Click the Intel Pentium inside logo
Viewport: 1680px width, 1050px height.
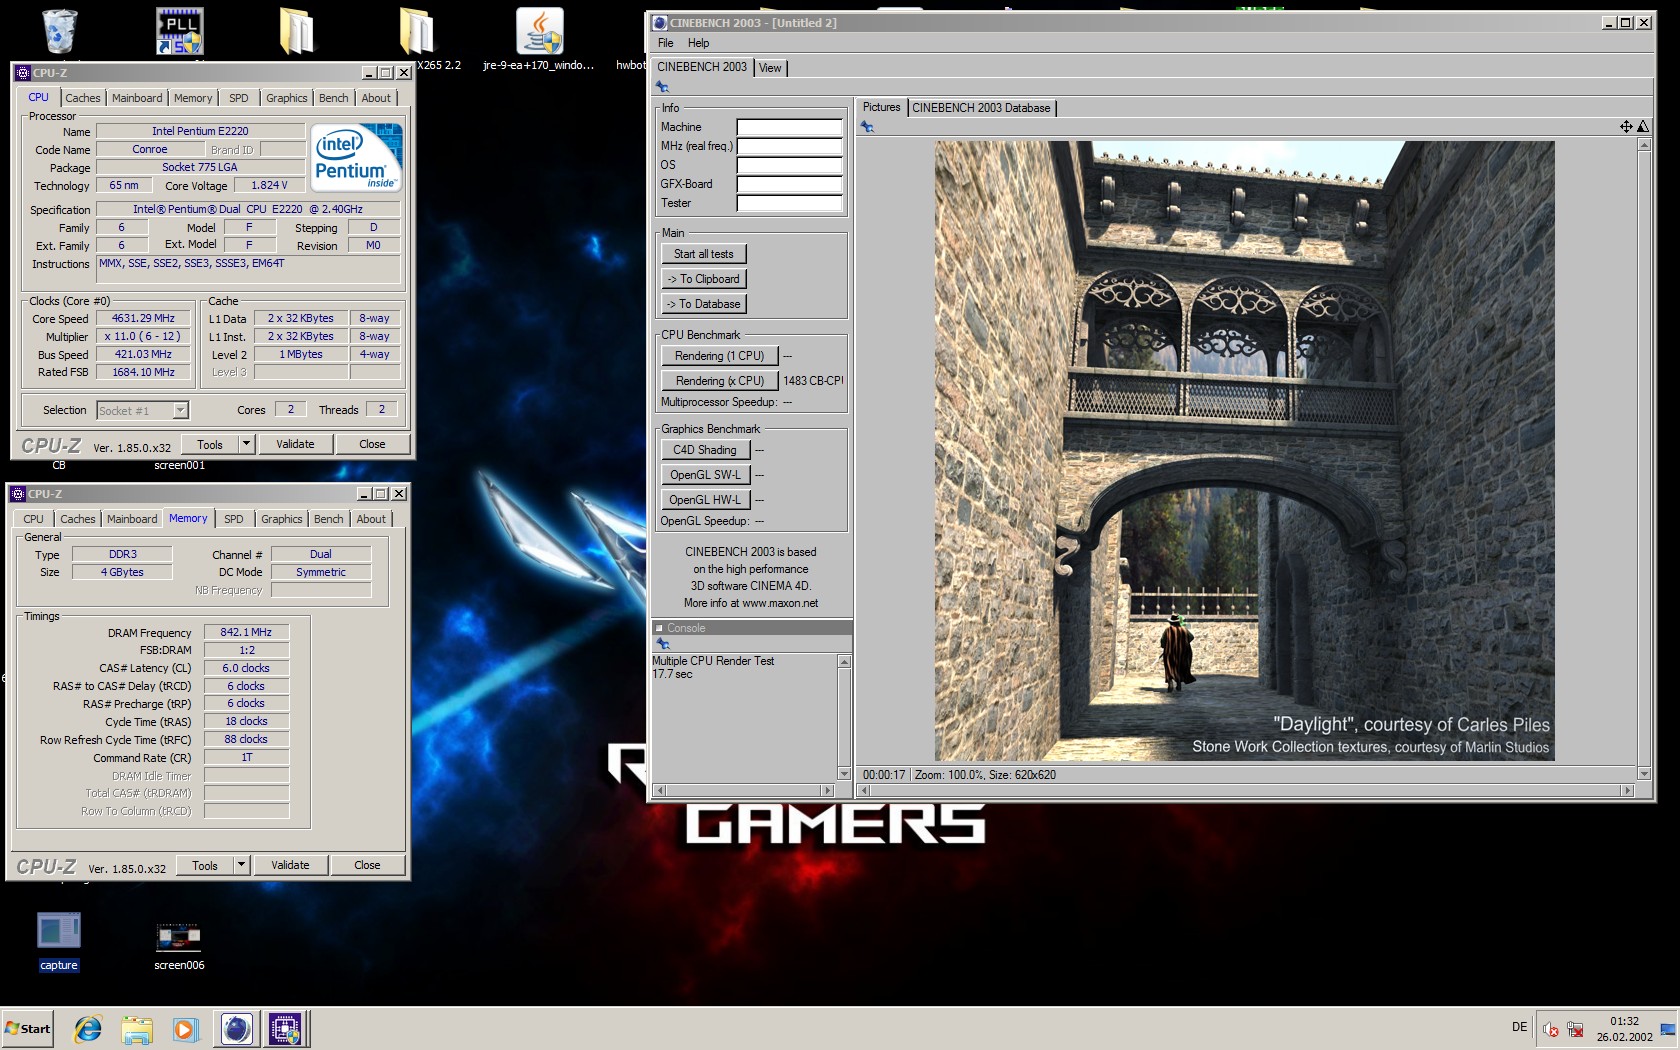[356, 157]
